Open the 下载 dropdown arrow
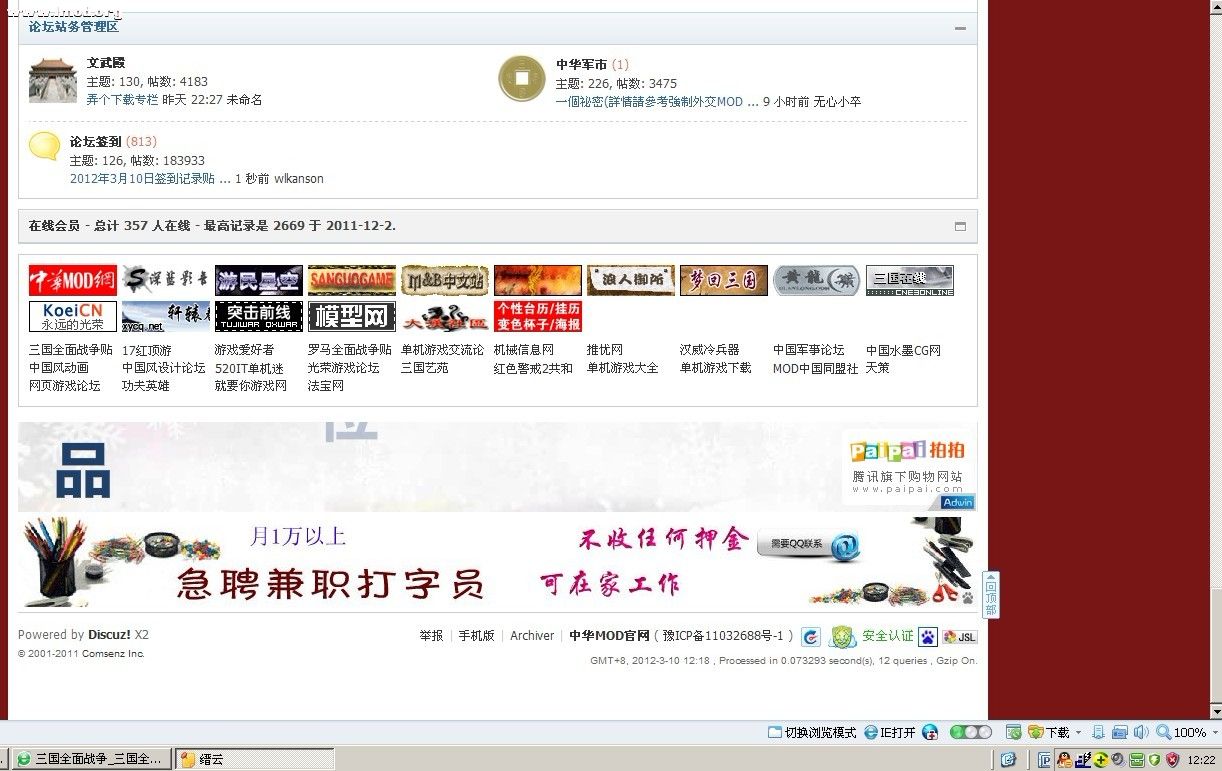The image size is (1222, 771). (1078, 733)
